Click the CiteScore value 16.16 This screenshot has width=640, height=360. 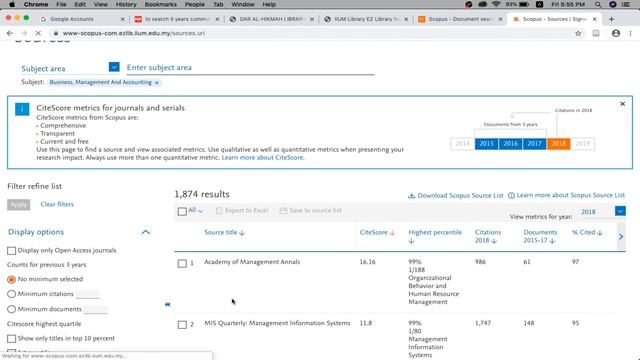367,262
